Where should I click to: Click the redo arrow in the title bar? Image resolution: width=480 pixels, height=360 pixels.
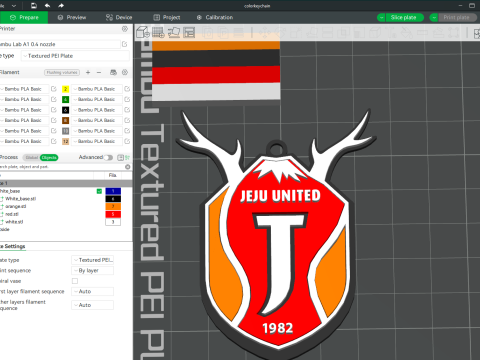click(61, 5)
